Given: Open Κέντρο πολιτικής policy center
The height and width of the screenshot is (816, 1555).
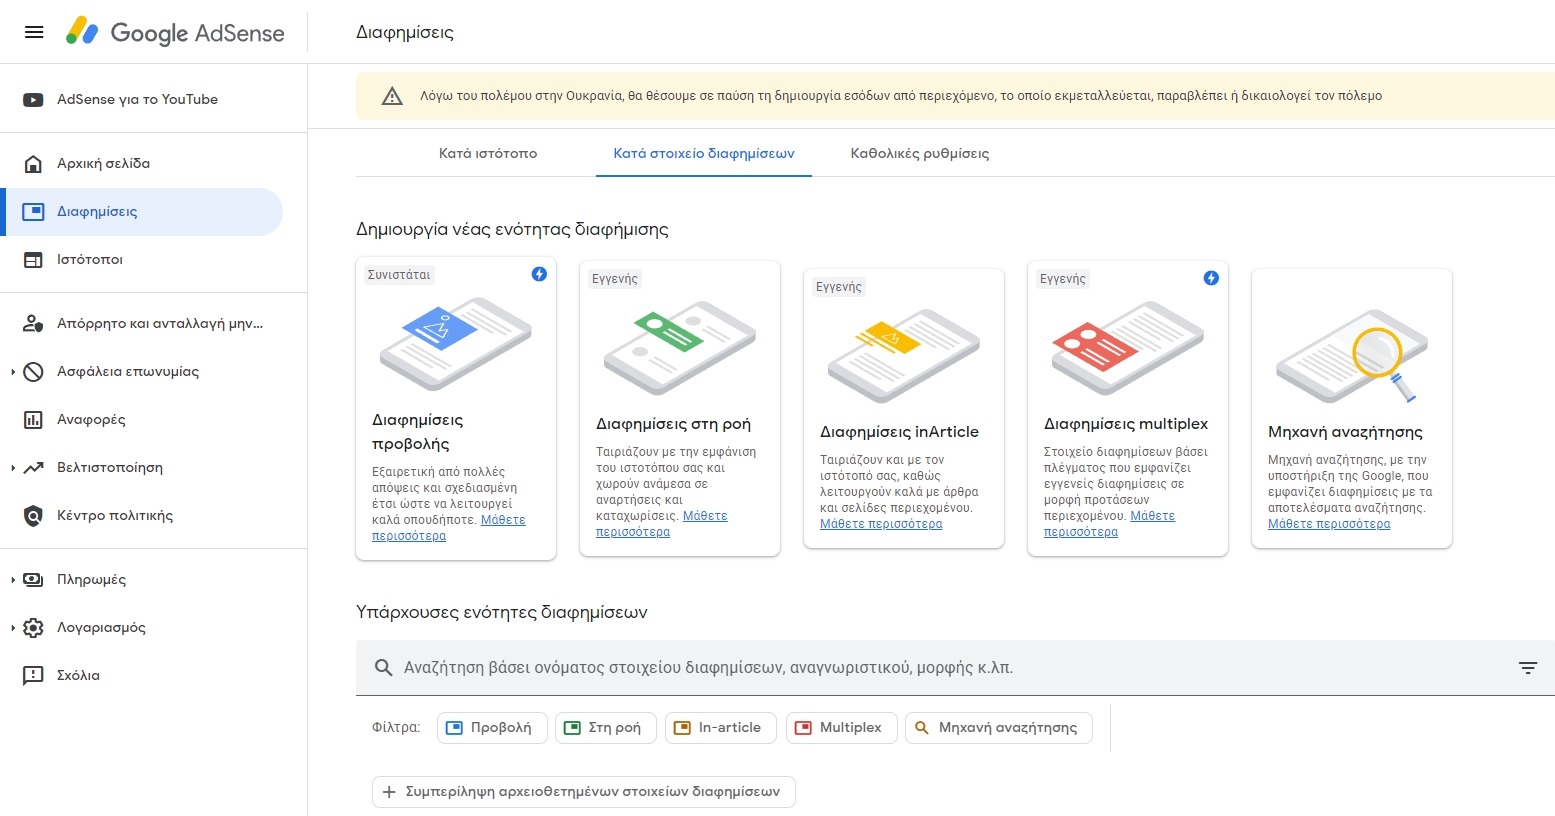Looking at the screenshot, I should click(114, 516).
